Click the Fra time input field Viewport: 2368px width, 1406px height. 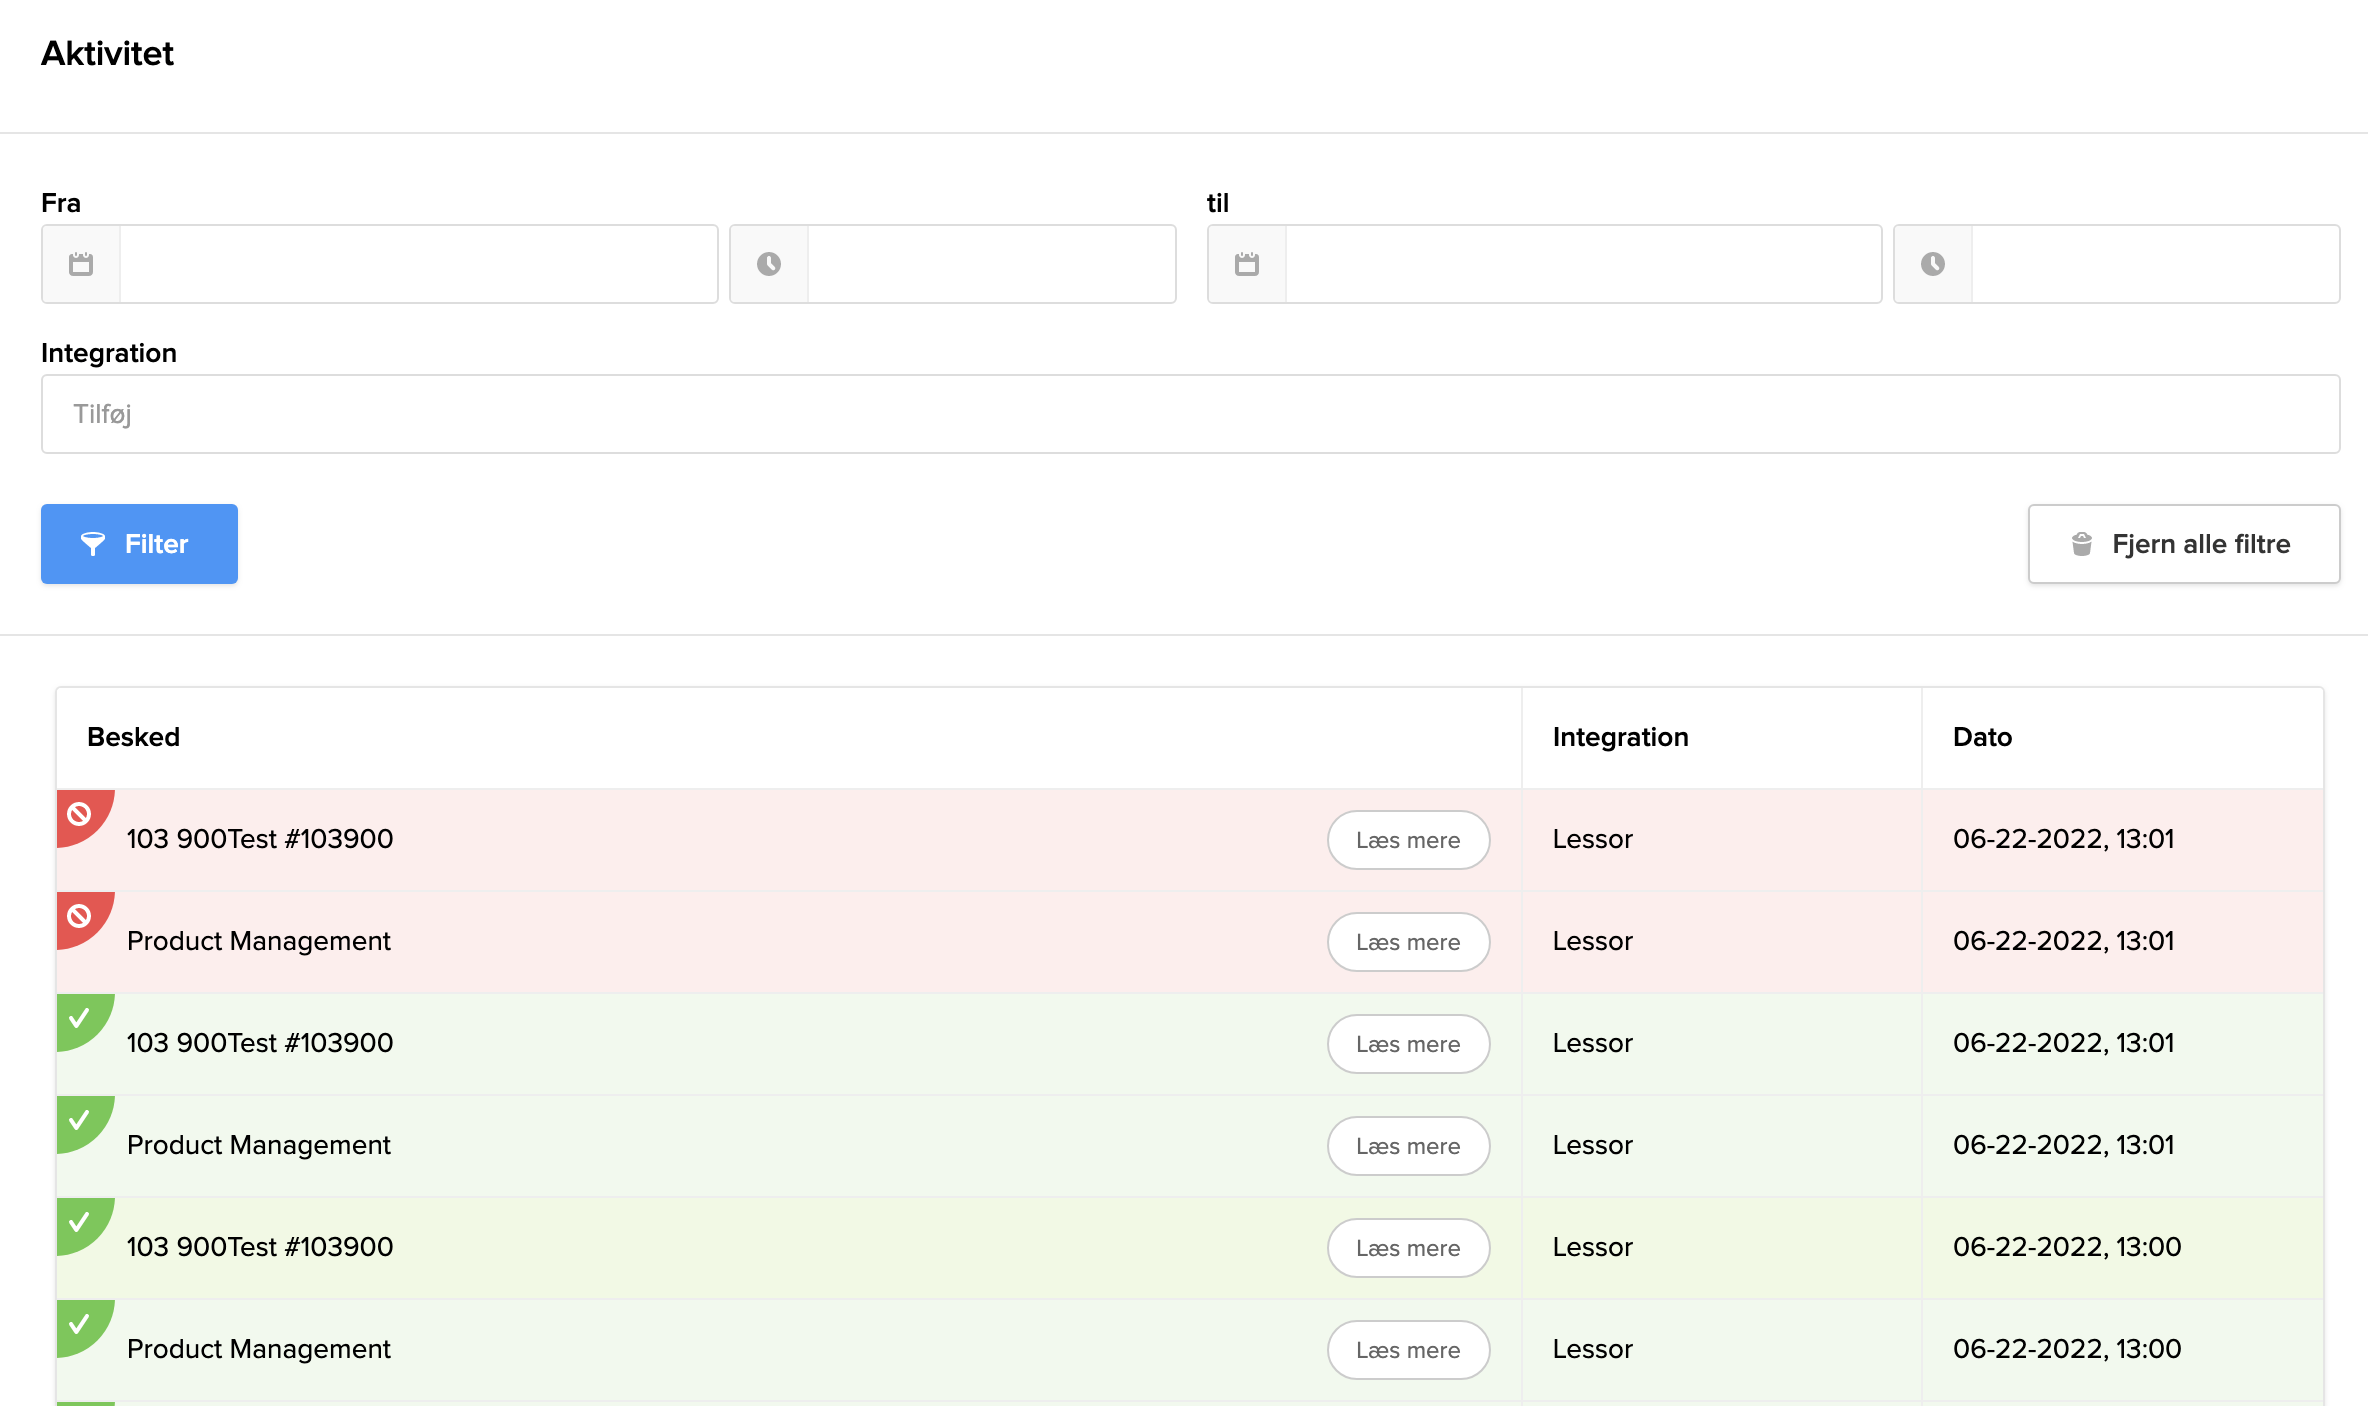point(990,264)
